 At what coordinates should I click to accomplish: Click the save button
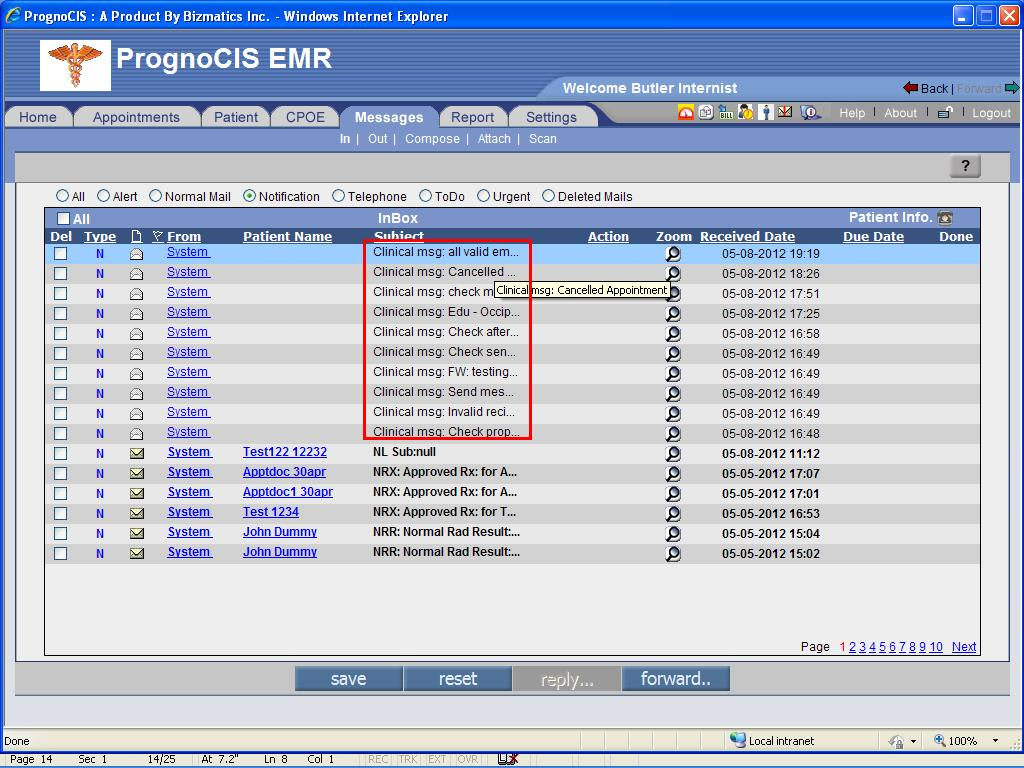(349, 679)
